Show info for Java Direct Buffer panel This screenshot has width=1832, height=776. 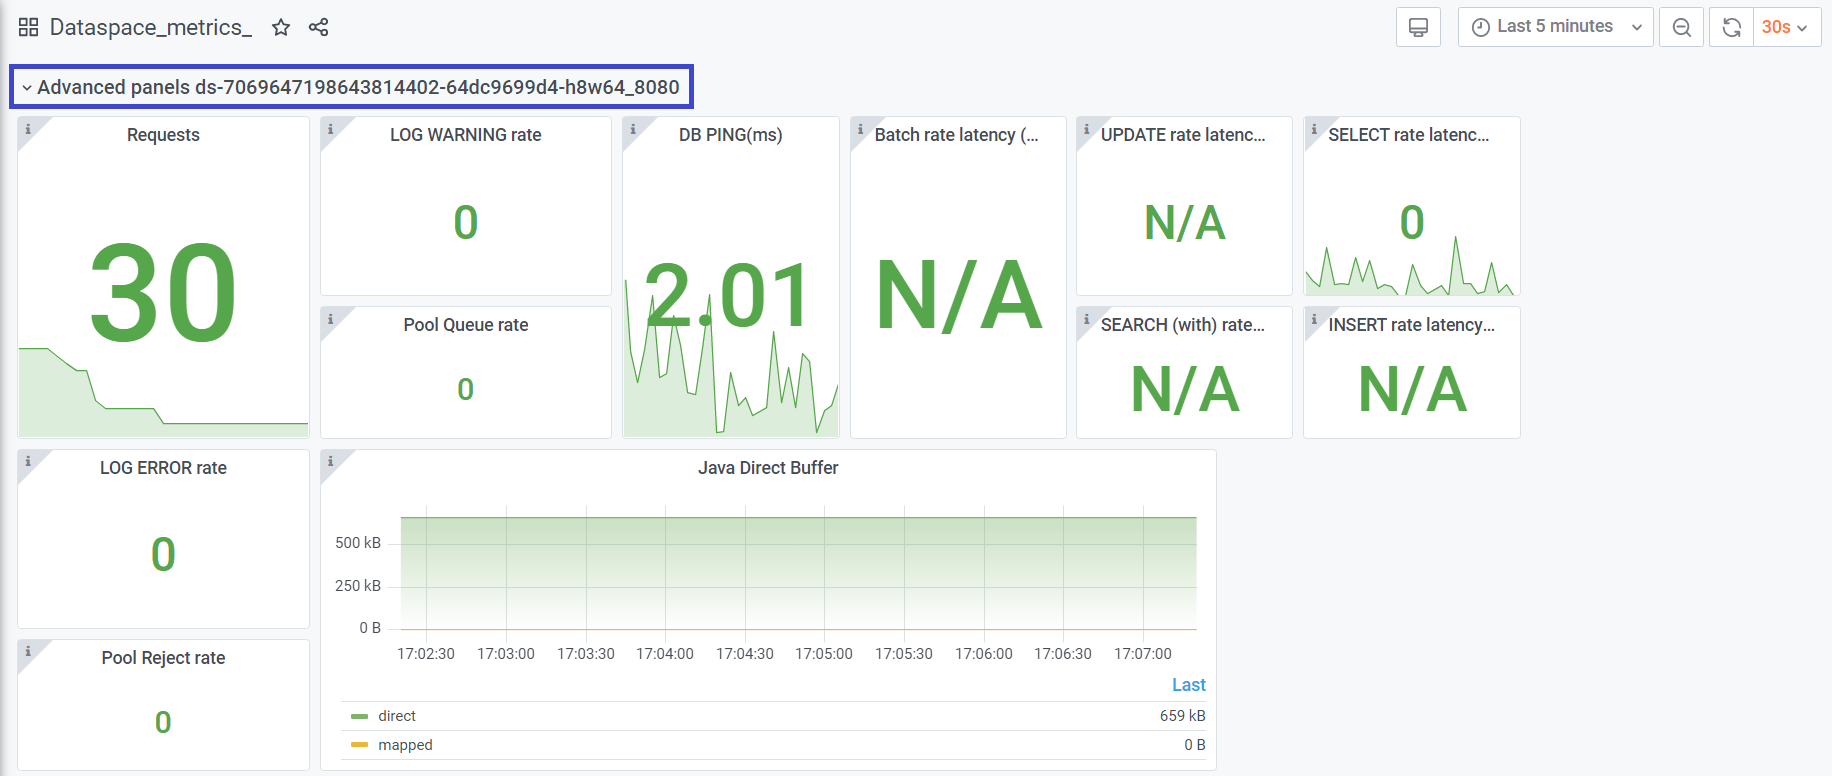click(x=330, y=461)
